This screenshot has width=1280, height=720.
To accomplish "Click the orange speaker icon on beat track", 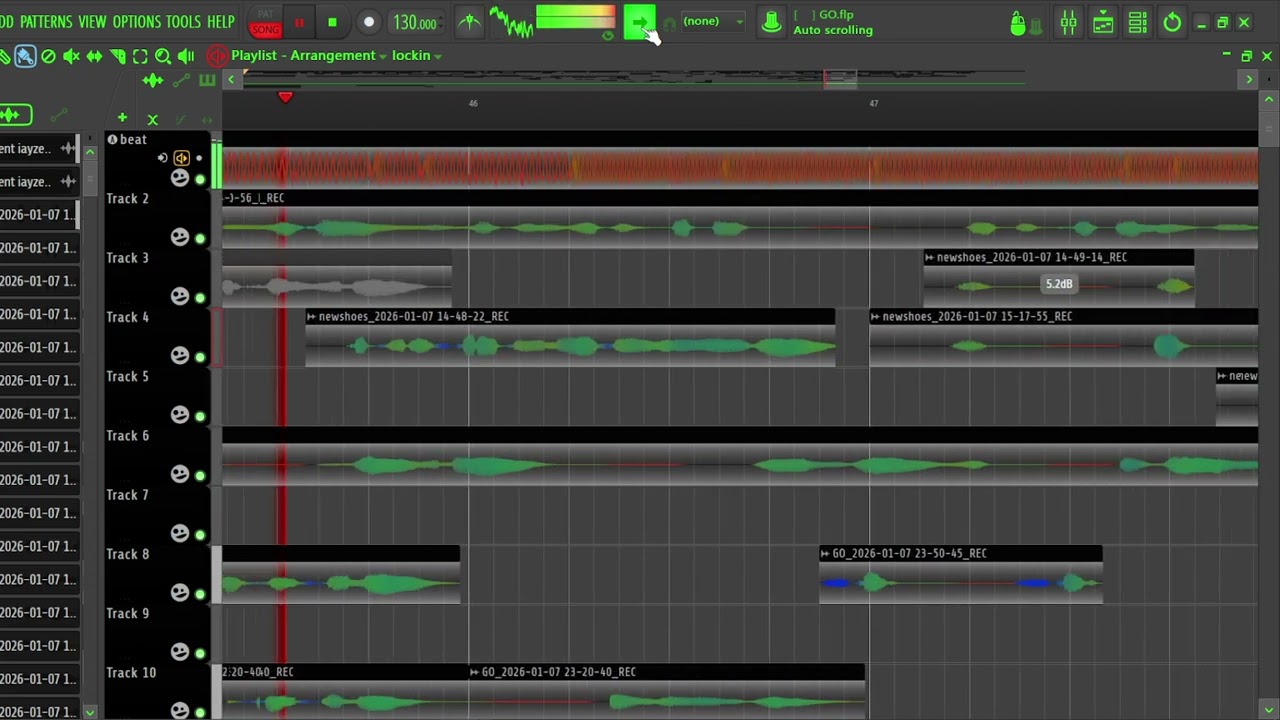I will [x=181, y=158].
